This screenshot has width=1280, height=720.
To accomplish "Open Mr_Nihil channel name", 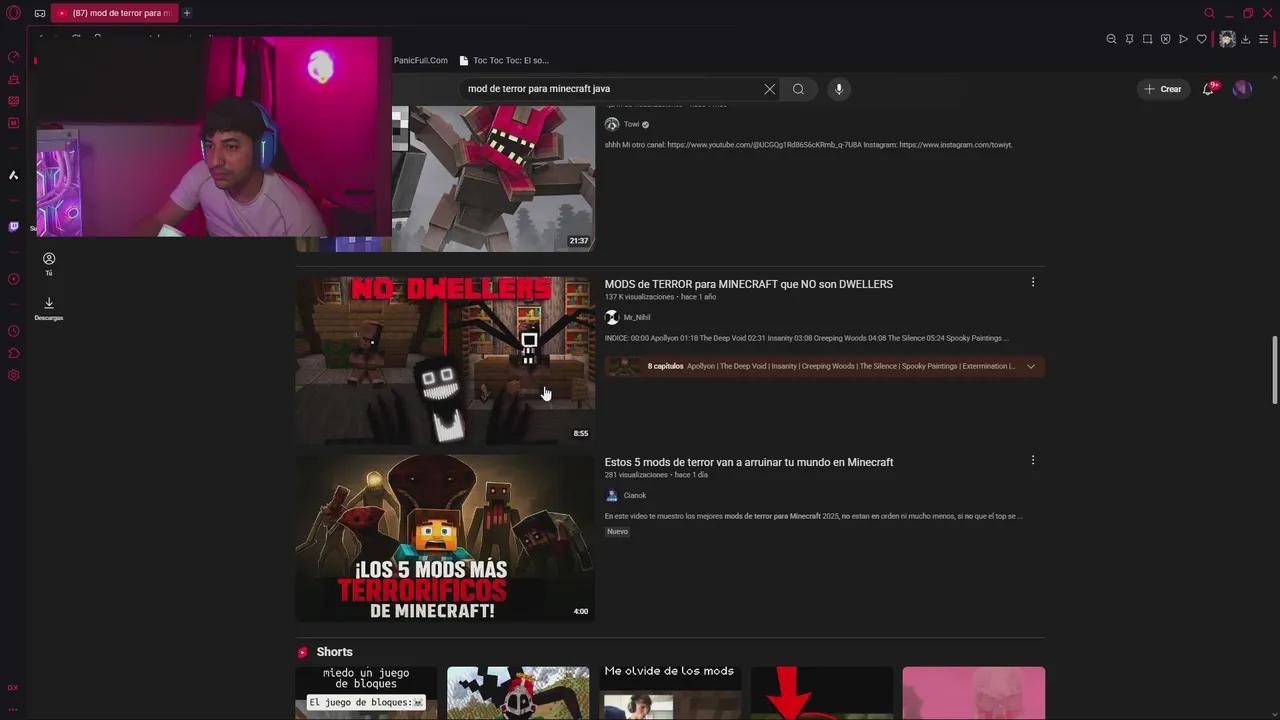I will (637, 317).
